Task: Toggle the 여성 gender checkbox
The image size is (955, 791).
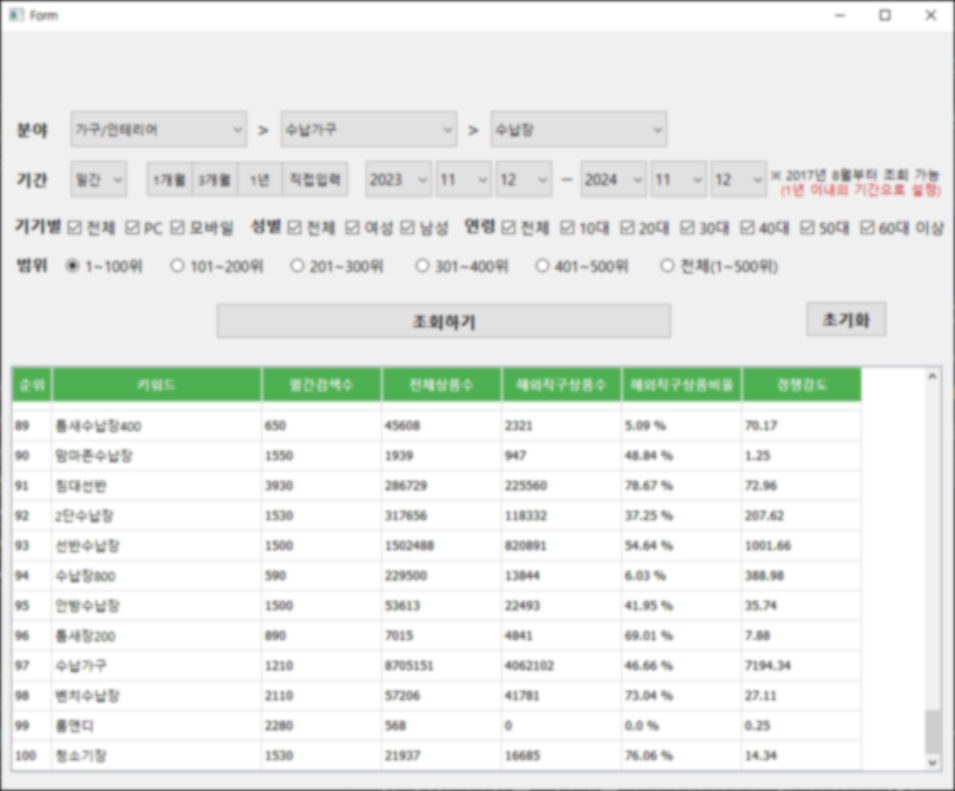Action: [x=353, y=228]
